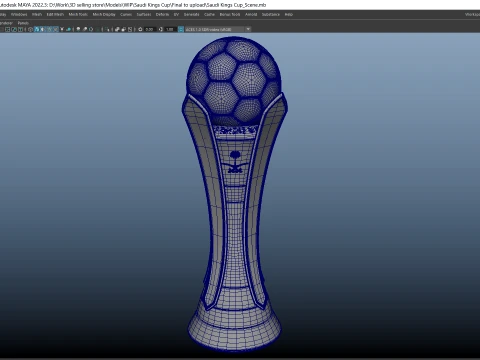Image resolution: width=480 pixels, height=360 pixels.
Task: Toggle use default material icon
Action: pos(42,29)
